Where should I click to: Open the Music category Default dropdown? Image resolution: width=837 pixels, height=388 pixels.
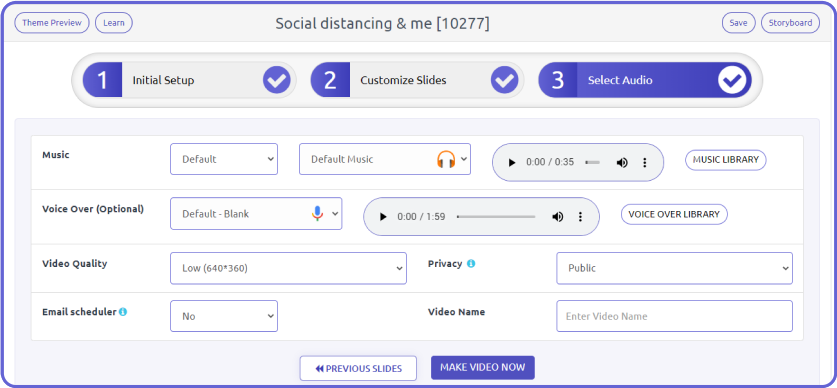pos(224,159)
